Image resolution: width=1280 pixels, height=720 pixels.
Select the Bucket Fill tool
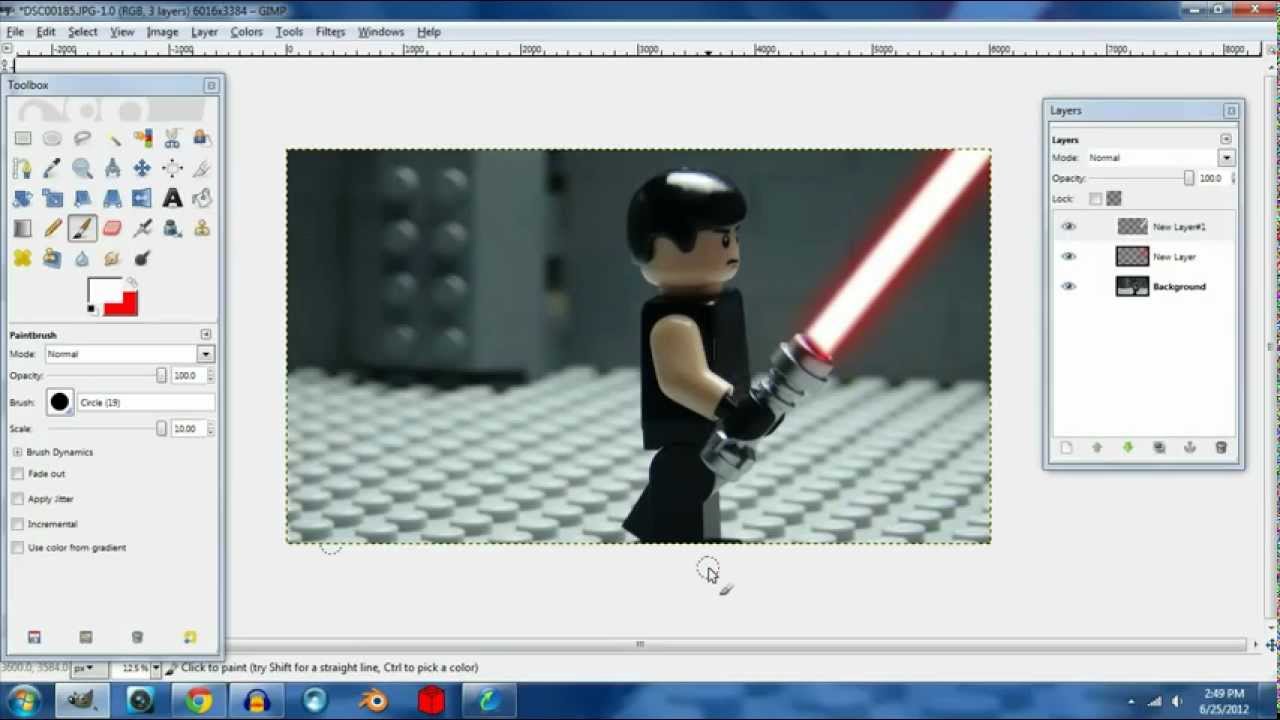click(202, 198)
